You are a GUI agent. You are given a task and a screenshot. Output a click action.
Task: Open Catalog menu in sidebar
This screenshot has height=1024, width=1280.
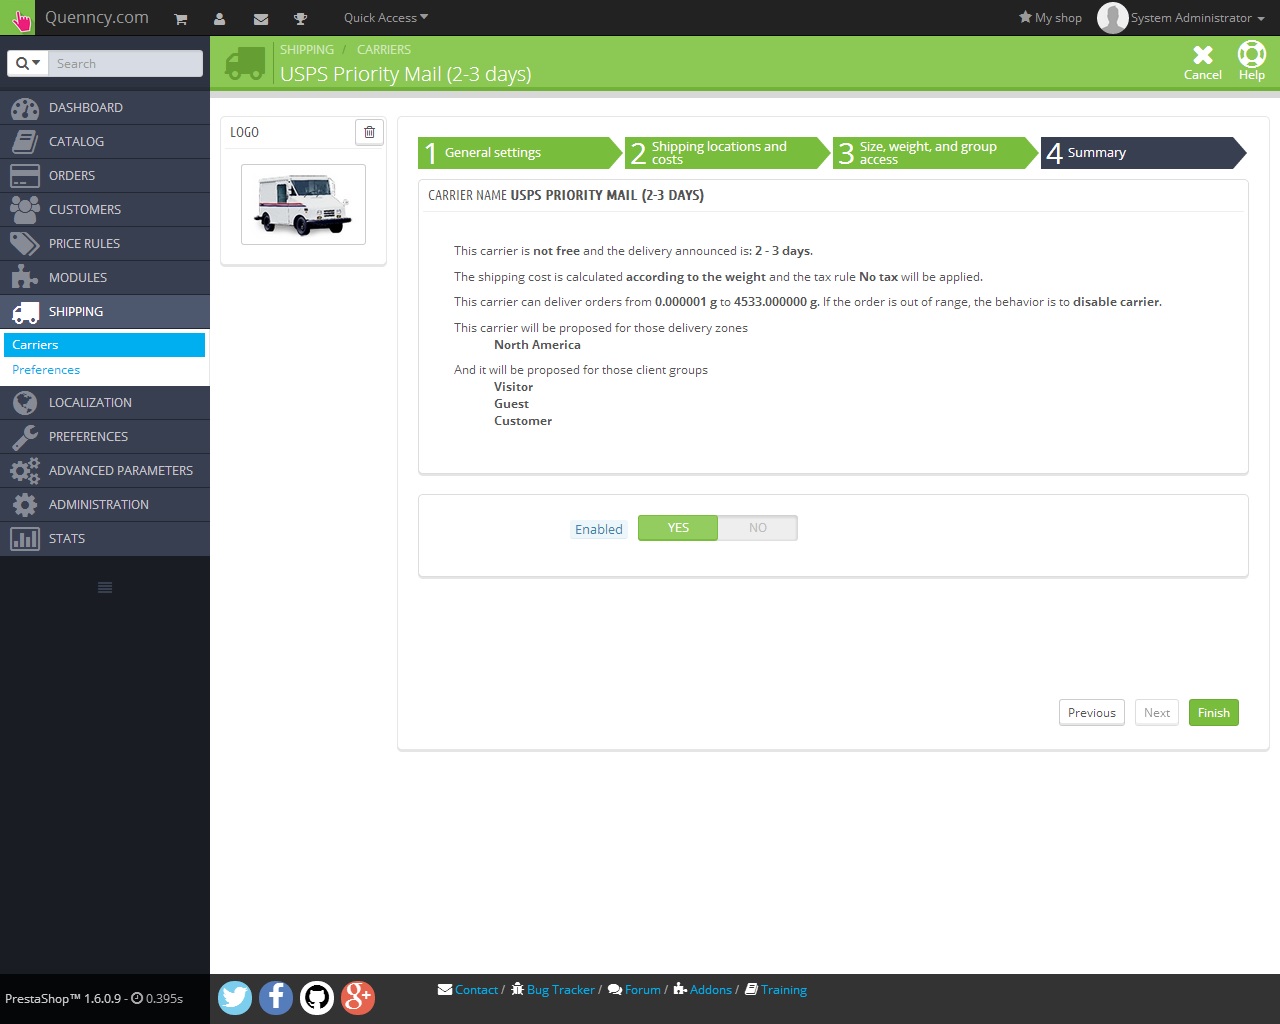[105, 142]
